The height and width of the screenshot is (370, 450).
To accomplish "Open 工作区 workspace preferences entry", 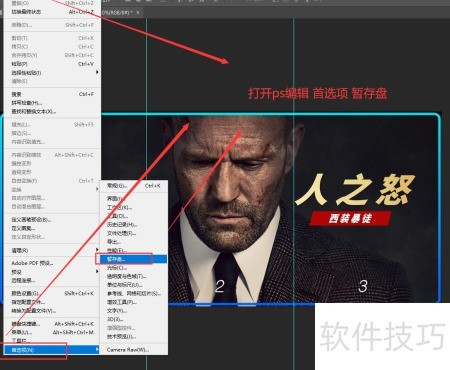I will (133, 207).
